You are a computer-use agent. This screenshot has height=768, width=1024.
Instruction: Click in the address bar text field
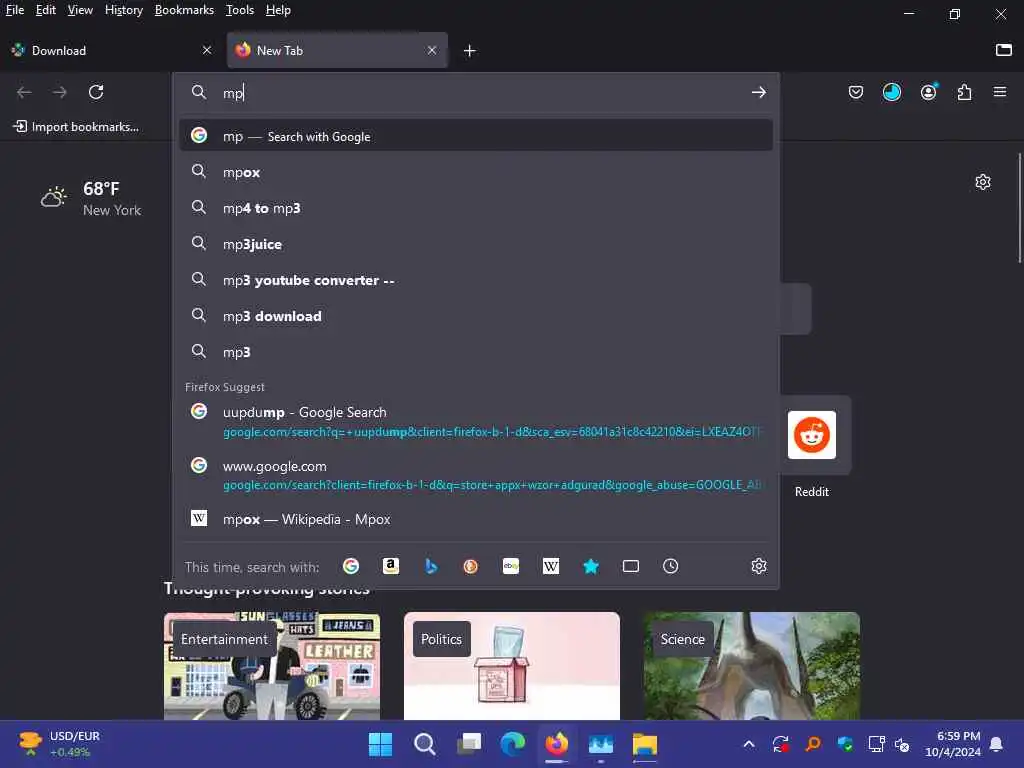(482, 93)
